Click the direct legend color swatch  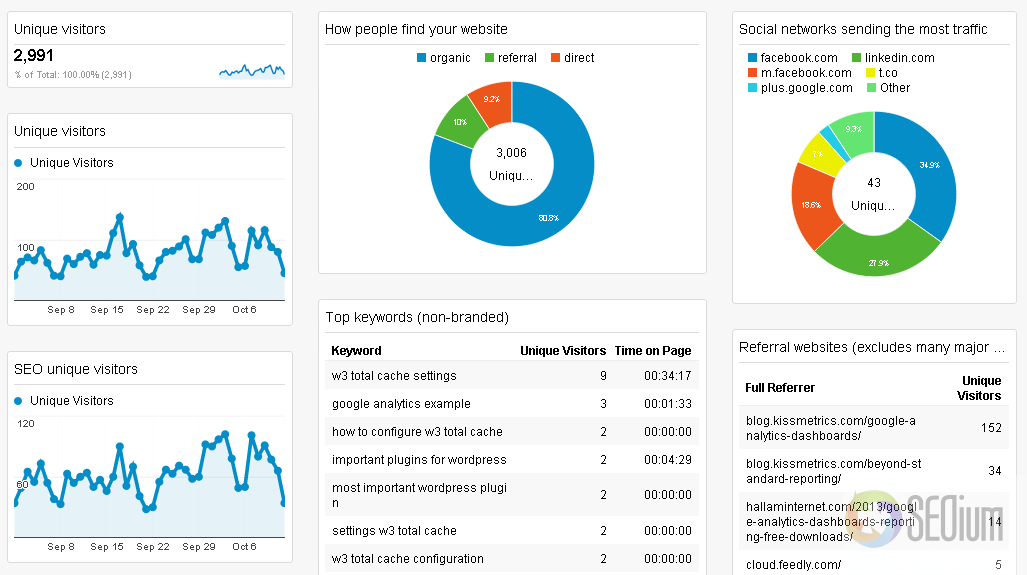point(555,58)
